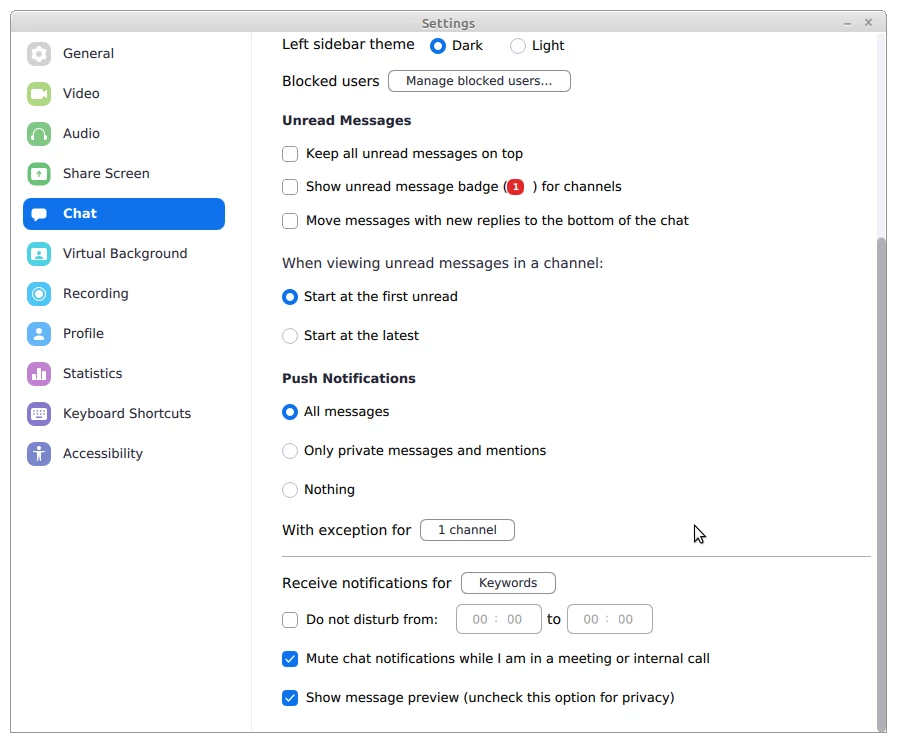The height and width of the screenshot is (743, 897).
Task: Enable Keep all unread messages on top
Action: point(290,154)
